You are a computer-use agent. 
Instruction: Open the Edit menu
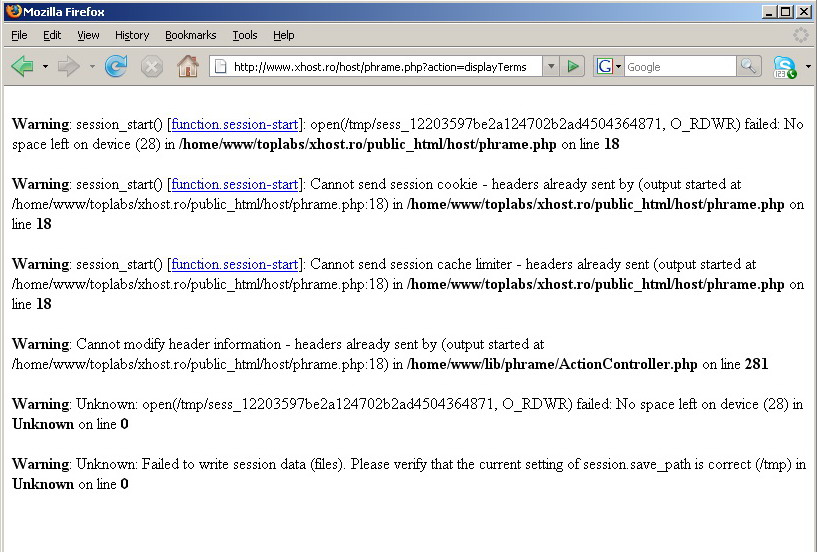tap(52, 35)
